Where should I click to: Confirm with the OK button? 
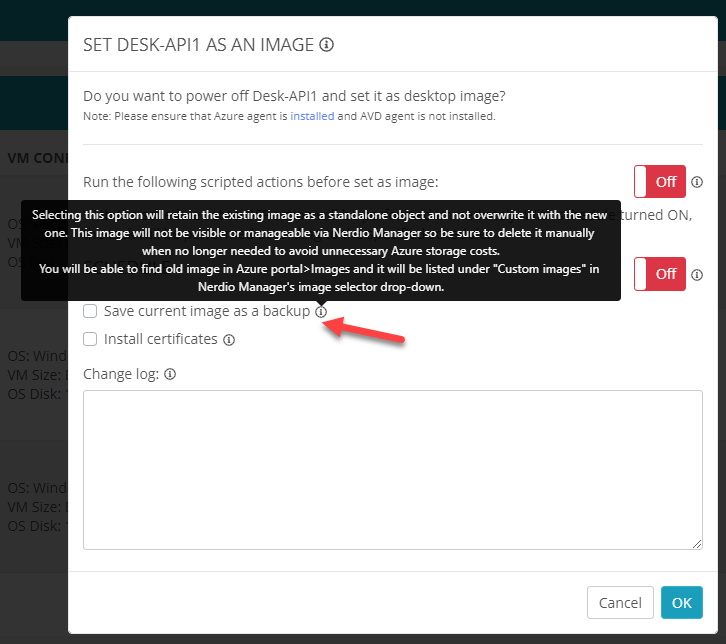681,603
